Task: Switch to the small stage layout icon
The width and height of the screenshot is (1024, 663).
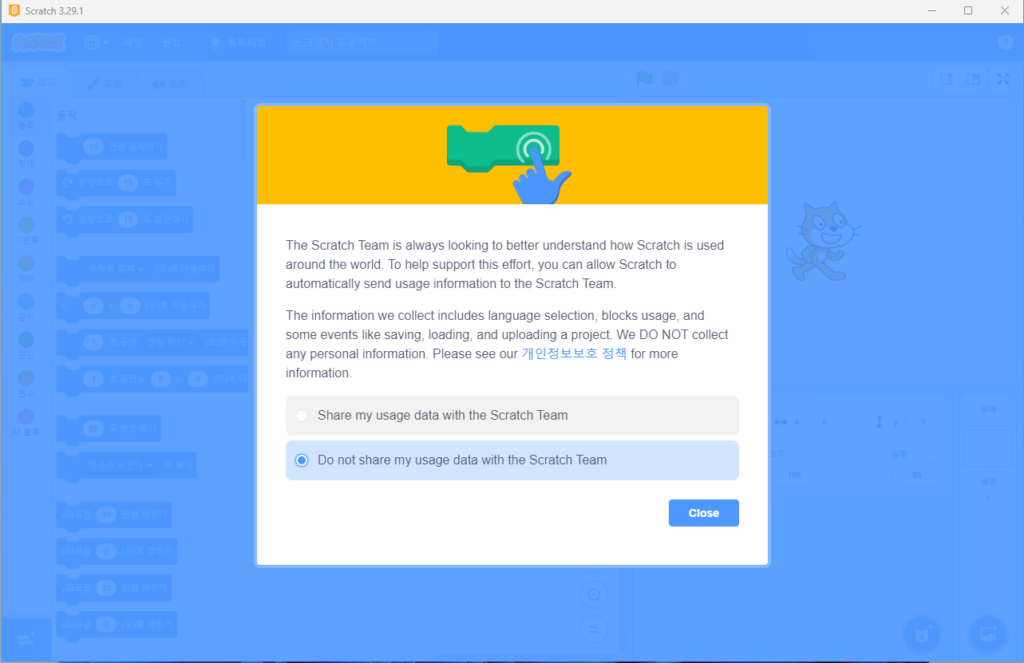Action: pyautogui.click(x=946, y=79)
